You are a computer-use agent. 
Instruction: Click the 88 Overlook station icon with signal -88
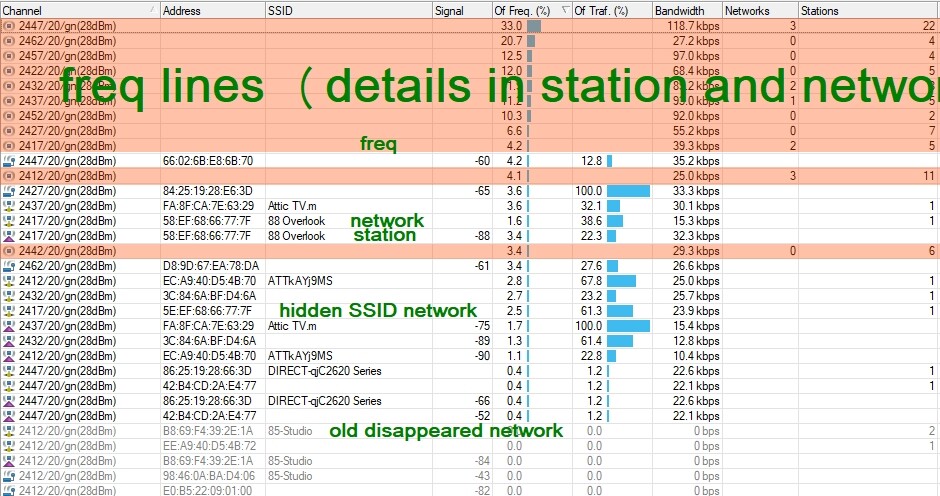coord(8,236)
